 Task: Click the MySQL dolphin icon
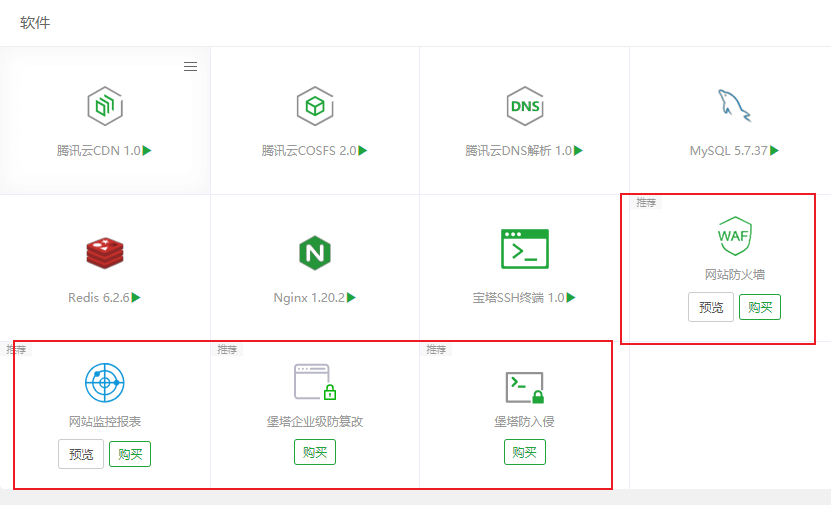(734, 105)
